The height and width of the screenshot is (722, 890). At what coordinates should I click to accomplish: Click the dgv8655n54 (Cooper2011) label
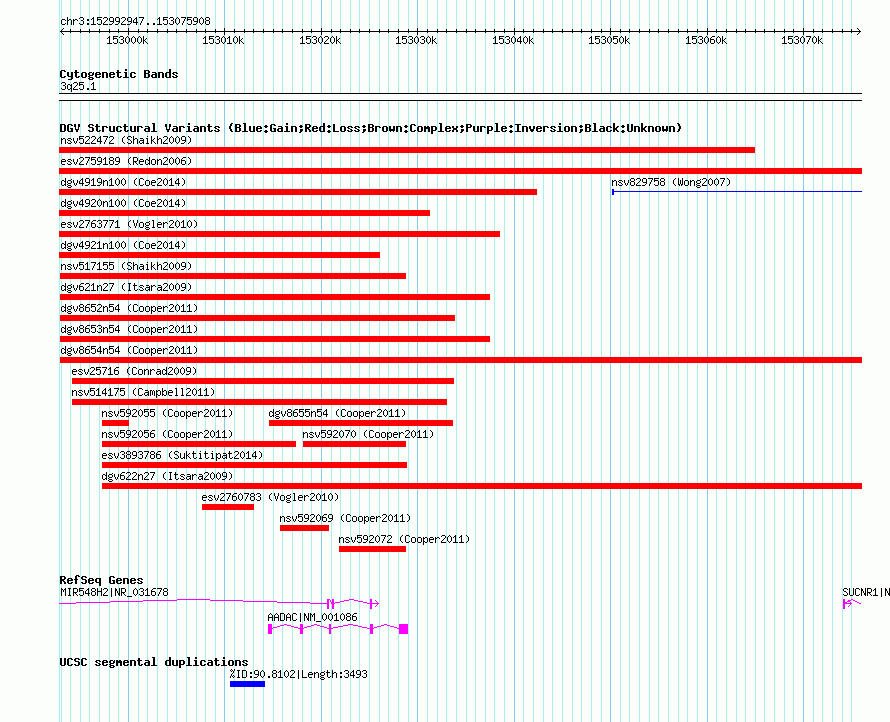tap(337, 413)
